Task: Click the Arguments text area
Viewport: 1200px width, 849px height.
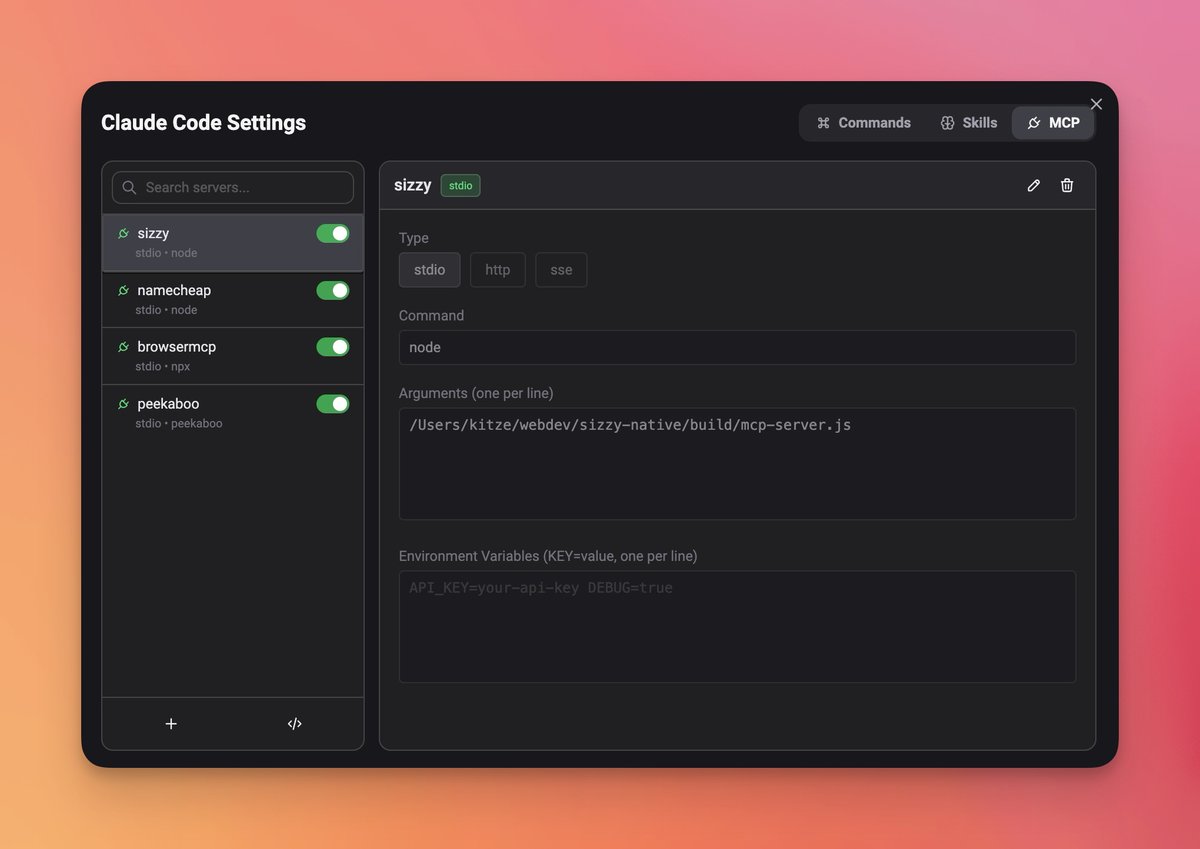Action: [x=737, y=463]
